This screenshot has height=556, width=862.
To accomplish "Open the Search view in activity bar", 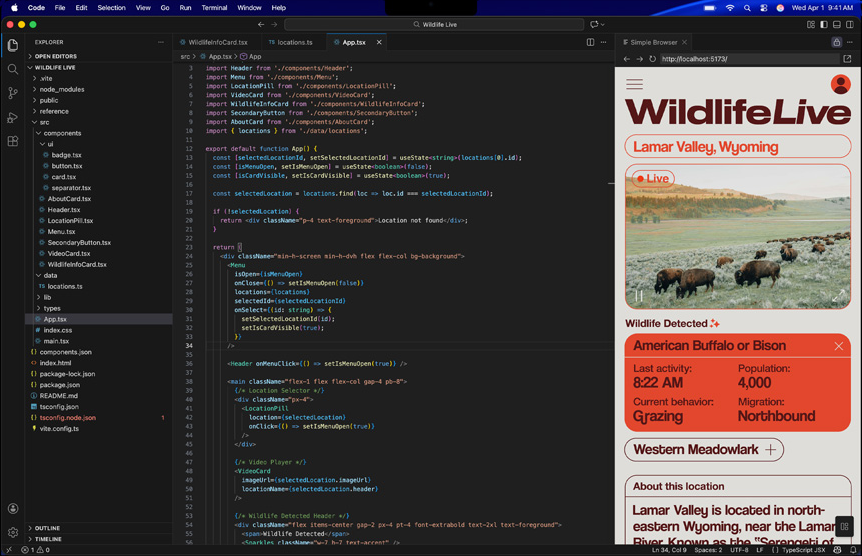I will pyautogui.click(x=13, y=69).
